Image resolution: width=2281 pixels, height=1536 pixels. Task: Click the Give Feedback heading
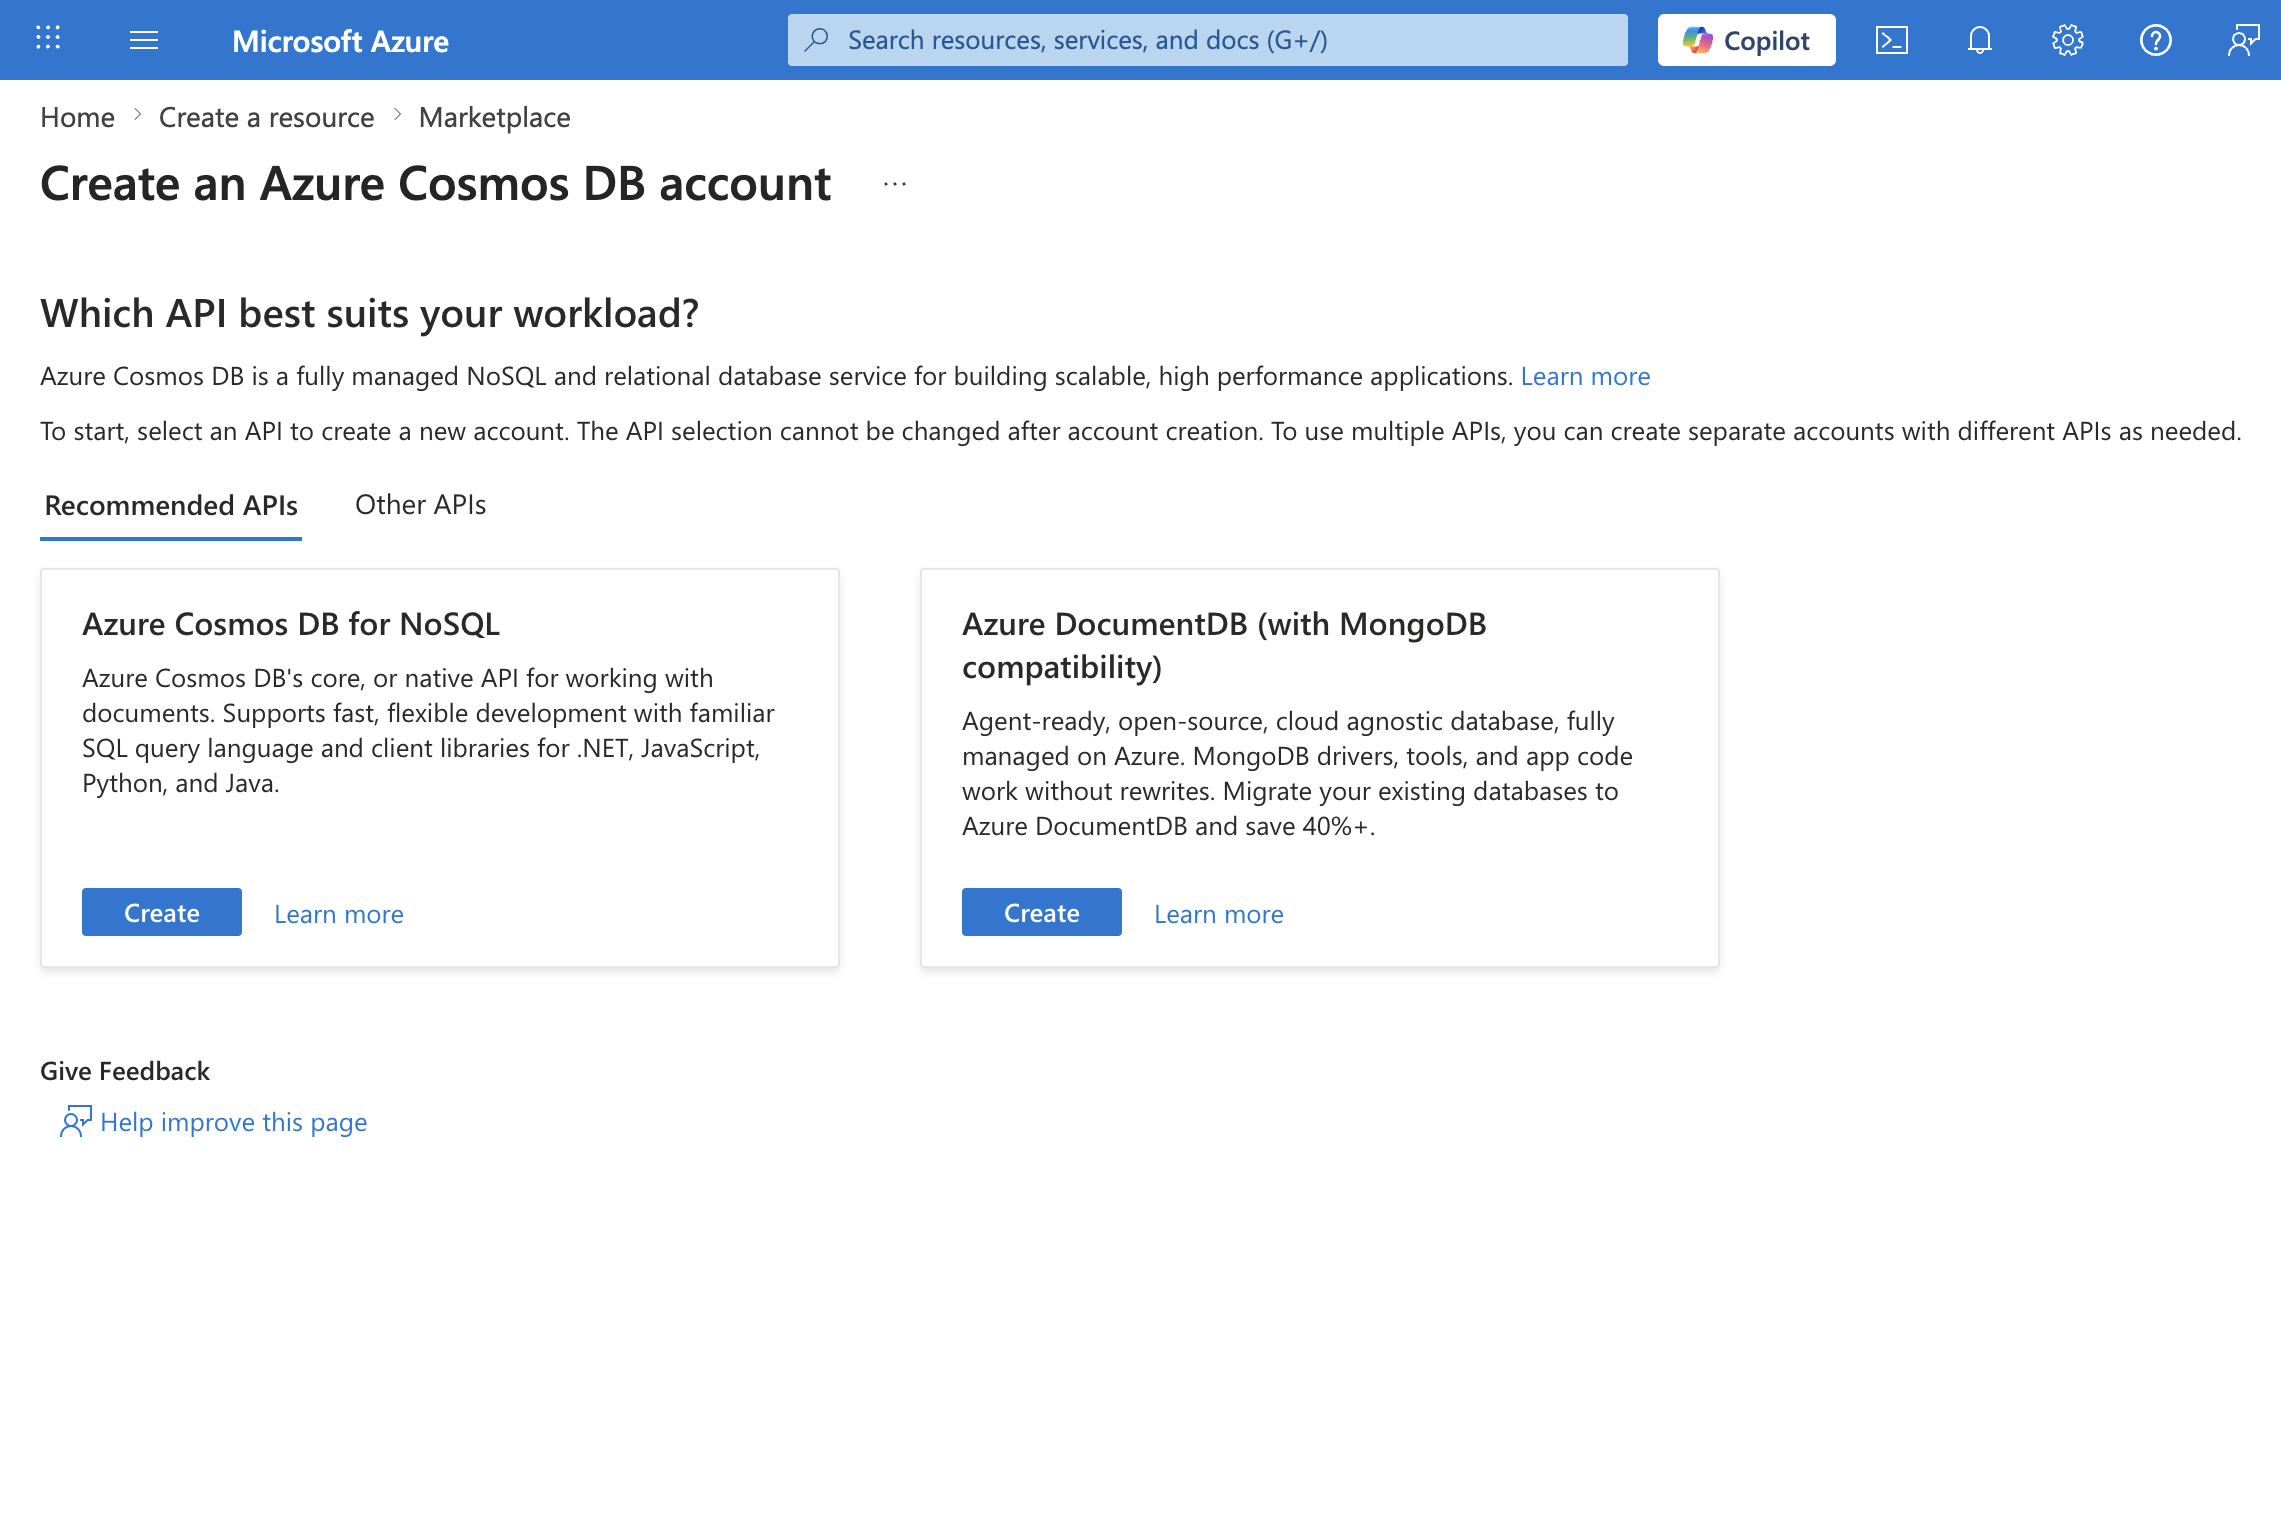[125, 1071]
